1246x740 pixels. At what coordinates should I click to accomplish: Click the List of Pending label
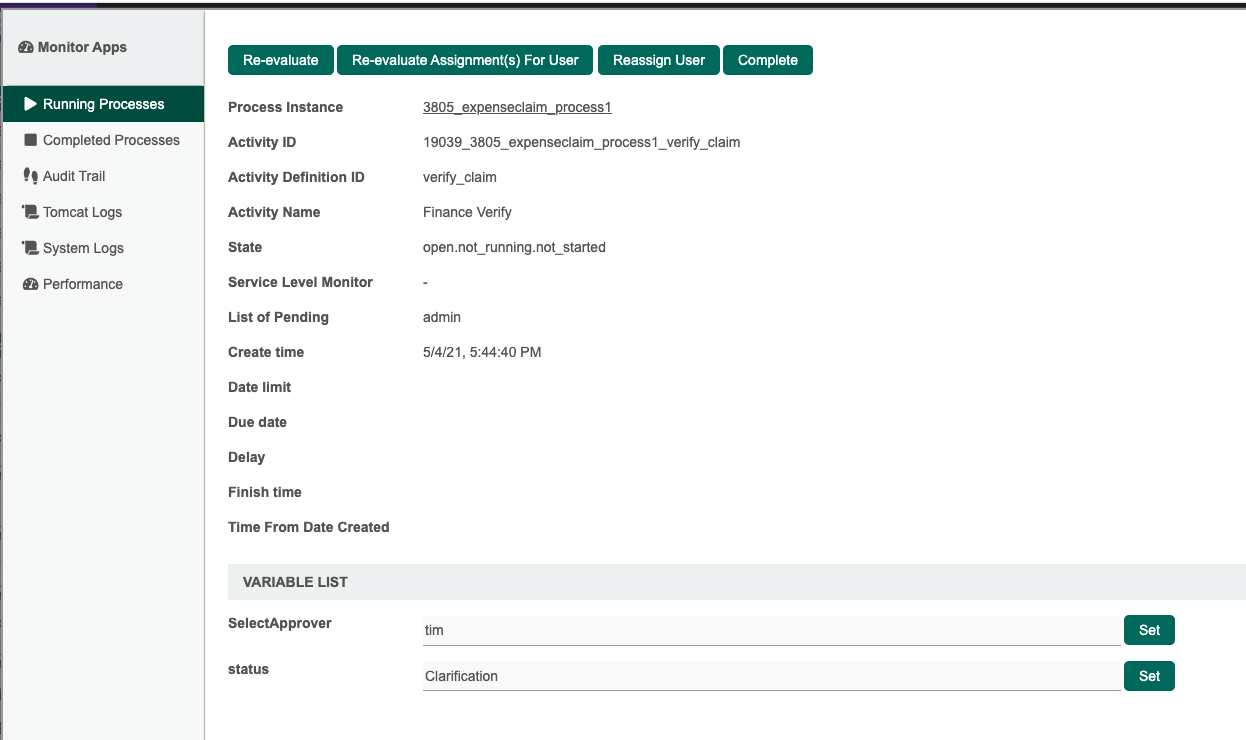278,317
